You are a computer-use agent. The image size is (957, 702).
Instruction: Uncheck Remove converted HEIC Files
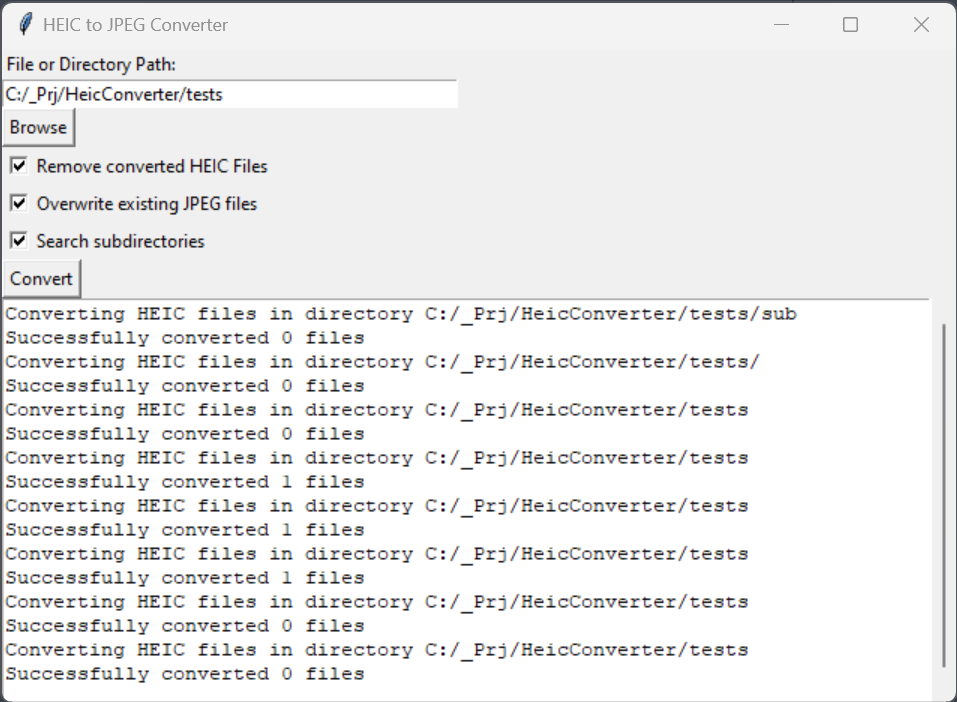[19, 166]
